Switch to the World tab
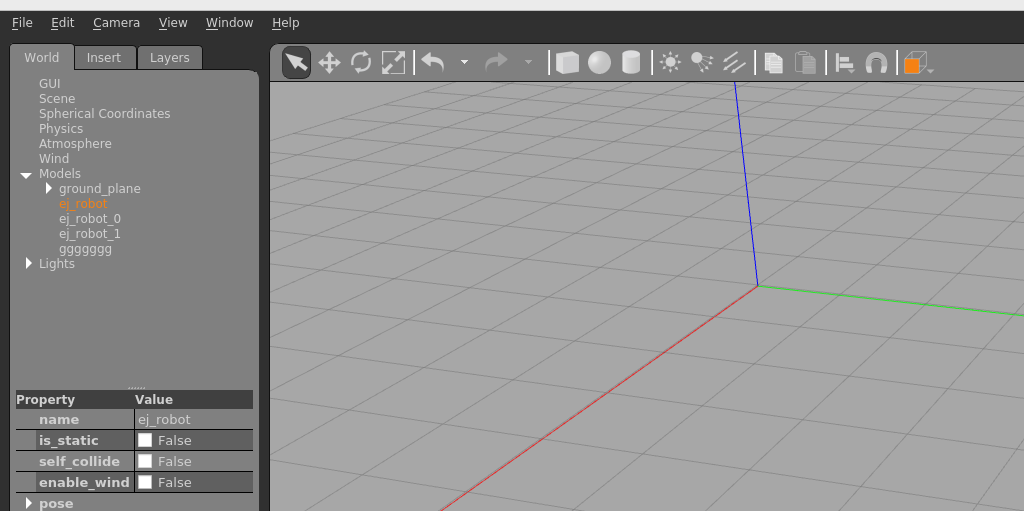This screenshot has width=1024, height=511. pyautogui.click(x=42, y=58)
